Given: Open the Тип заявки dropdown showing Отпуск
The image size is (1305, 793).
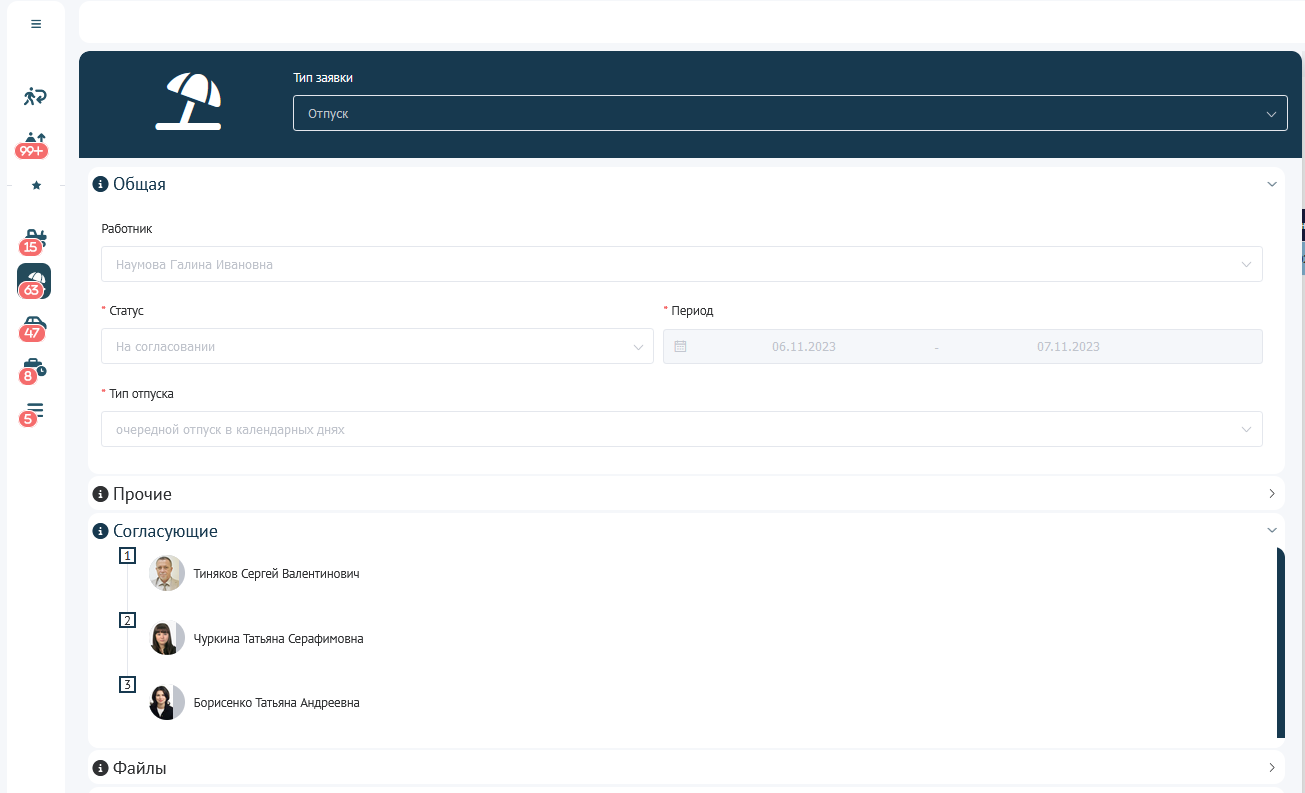Looking at the screenshot, I should click(789, 114).
